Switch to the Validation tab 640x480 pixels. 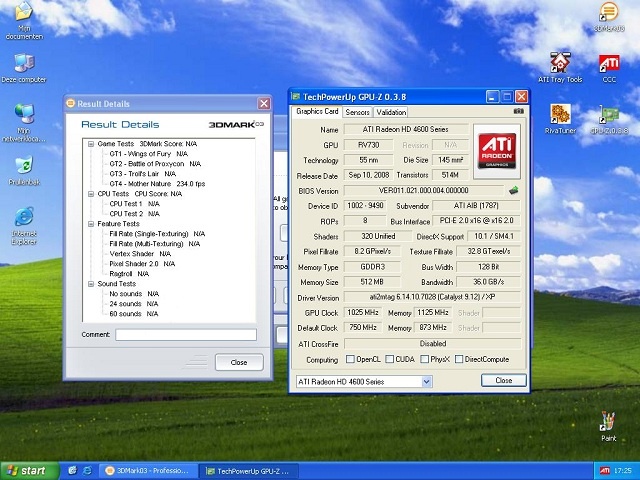(x=391, y=112)
